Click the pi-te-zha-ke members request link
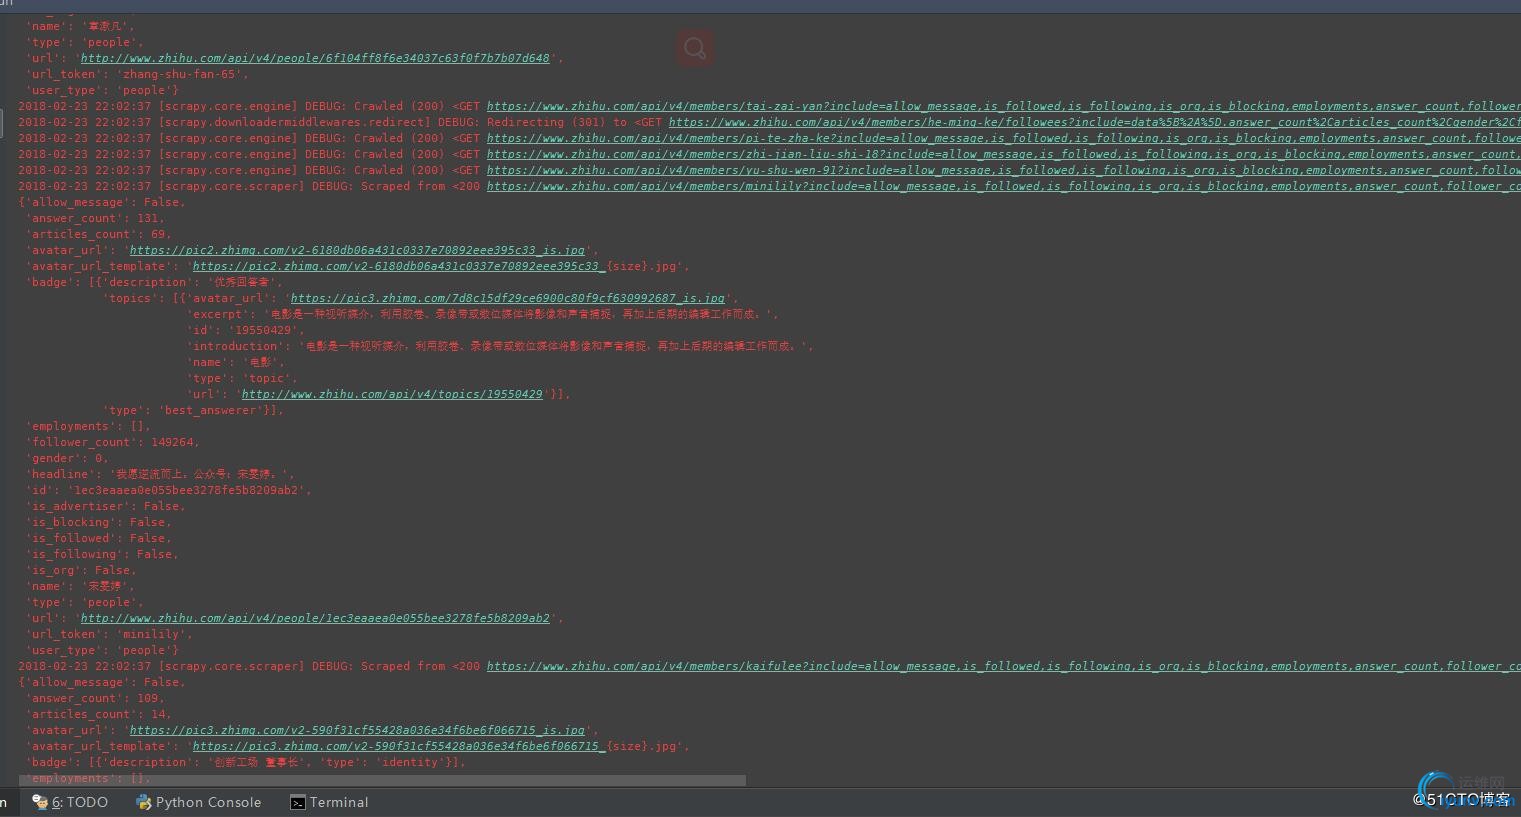 click(x=1003, y=138)
